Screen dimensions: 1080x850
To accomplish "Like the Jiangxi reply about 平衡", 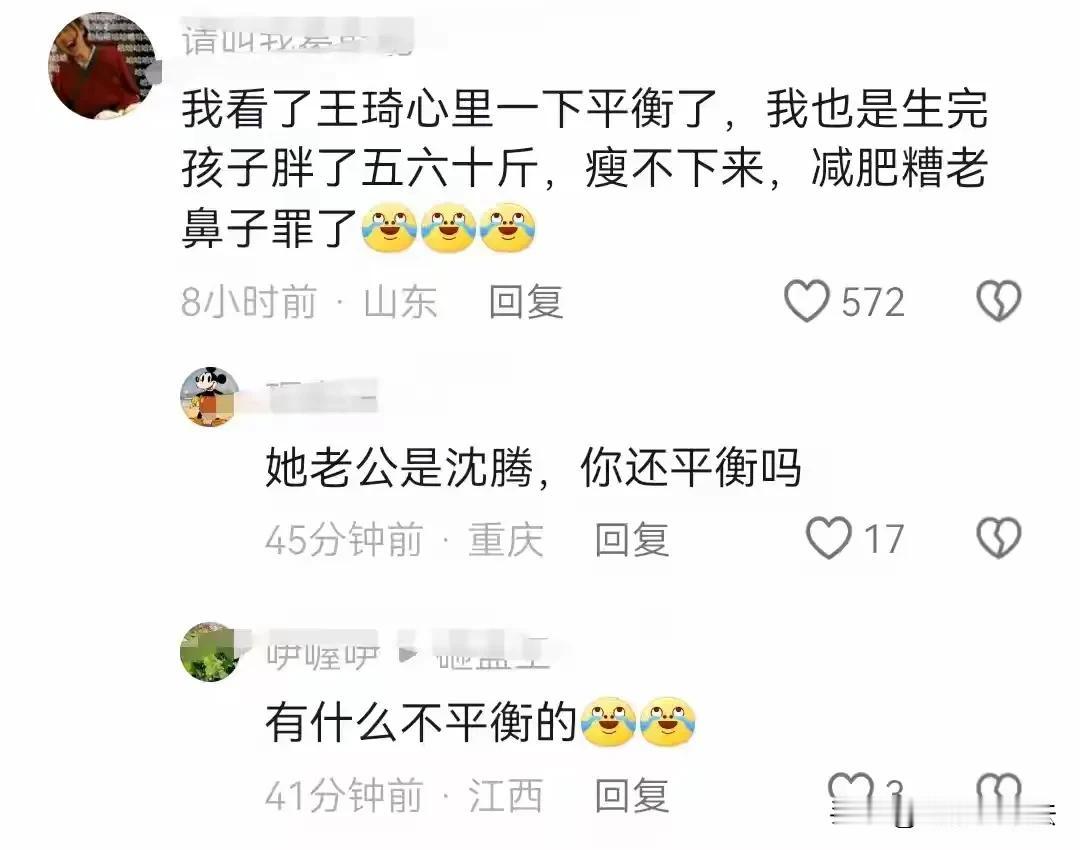I will pos(850,792).
